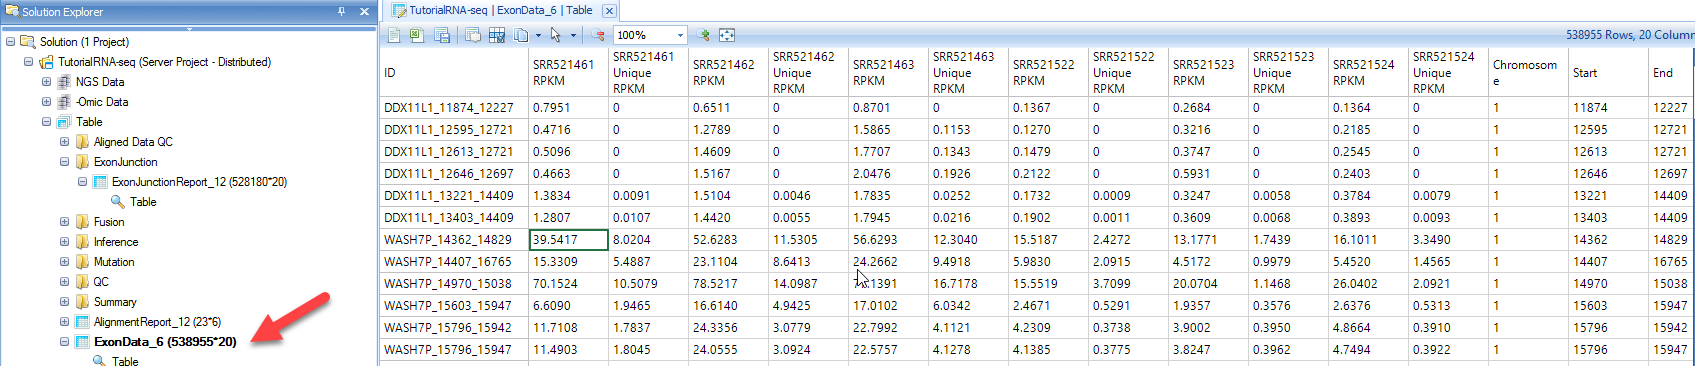The height and width of the screenshot is (366, 1695).
Task: Open the copy pages dropdown arrow
Action: point(538,35)
